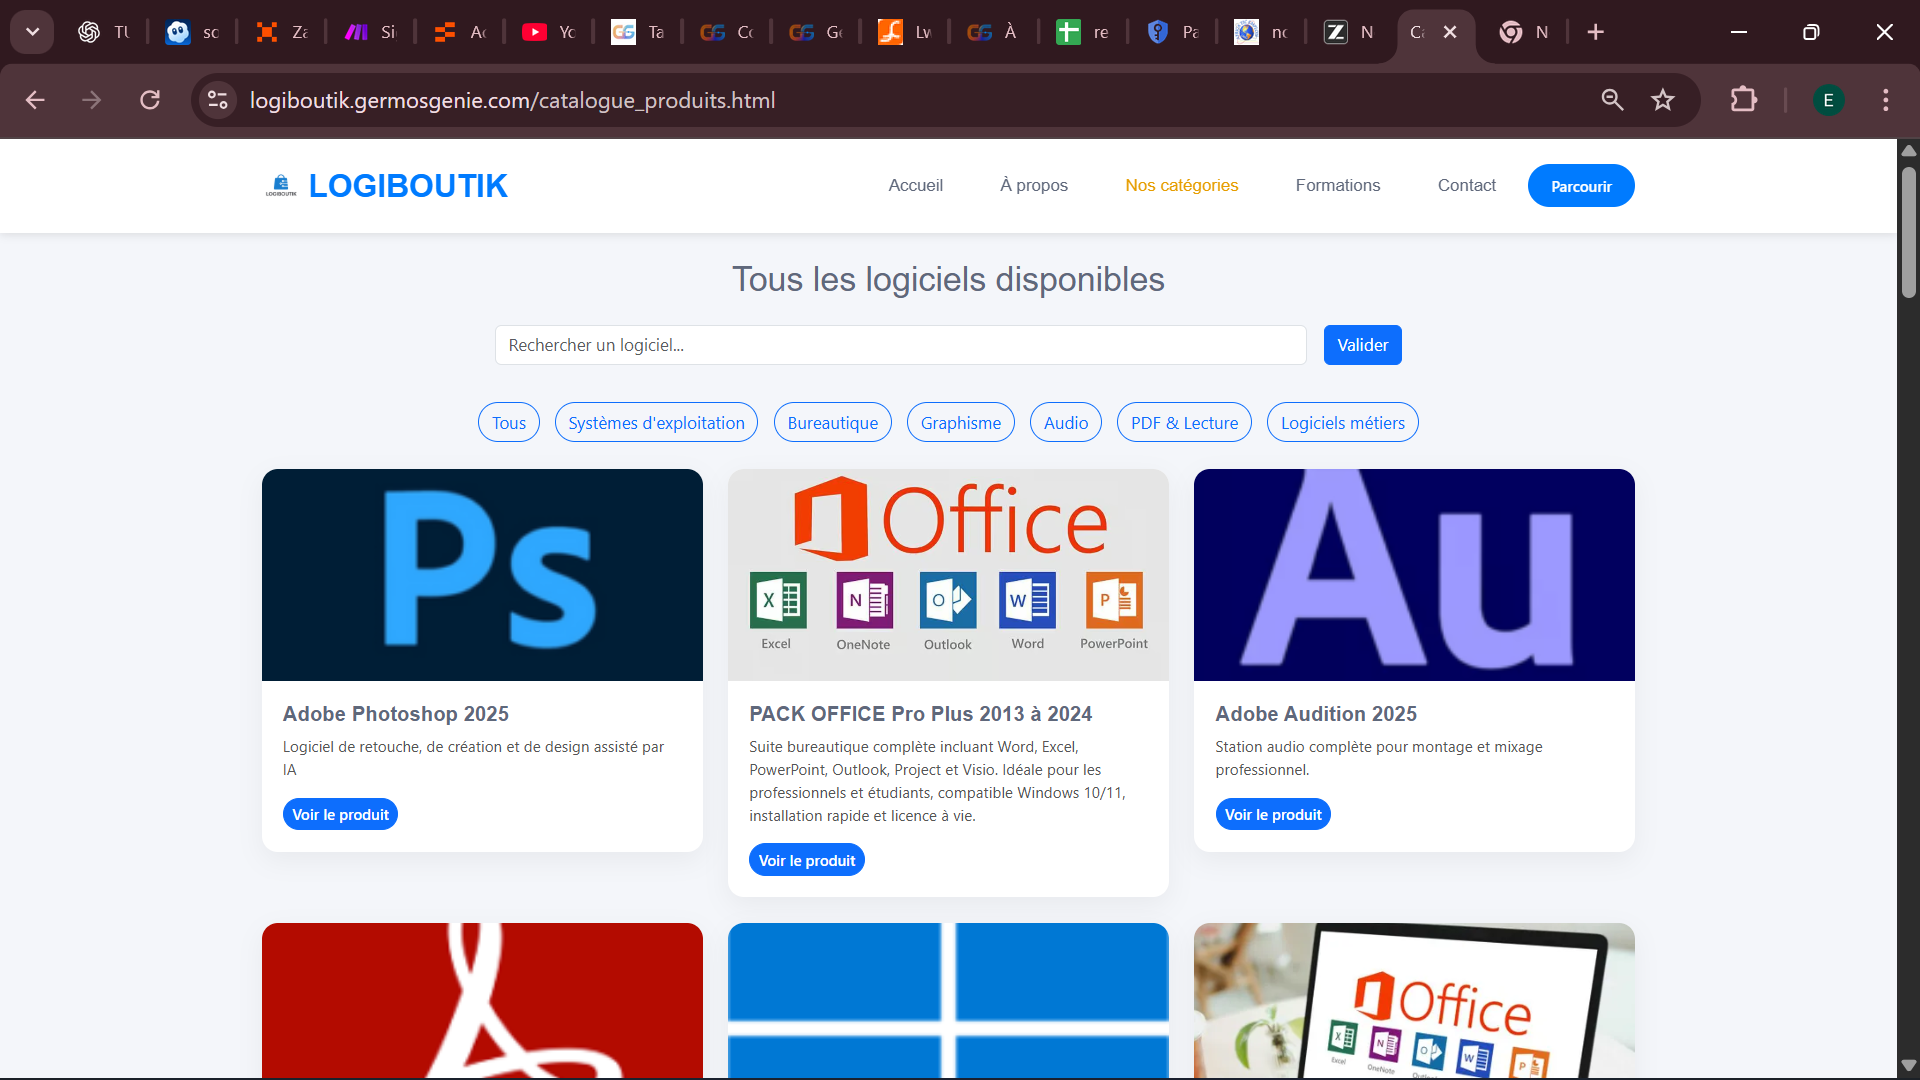Click Voir le produit under Adobe Photoshop 2025
Screen dimensions: 1920x1080
coord(339,814)
